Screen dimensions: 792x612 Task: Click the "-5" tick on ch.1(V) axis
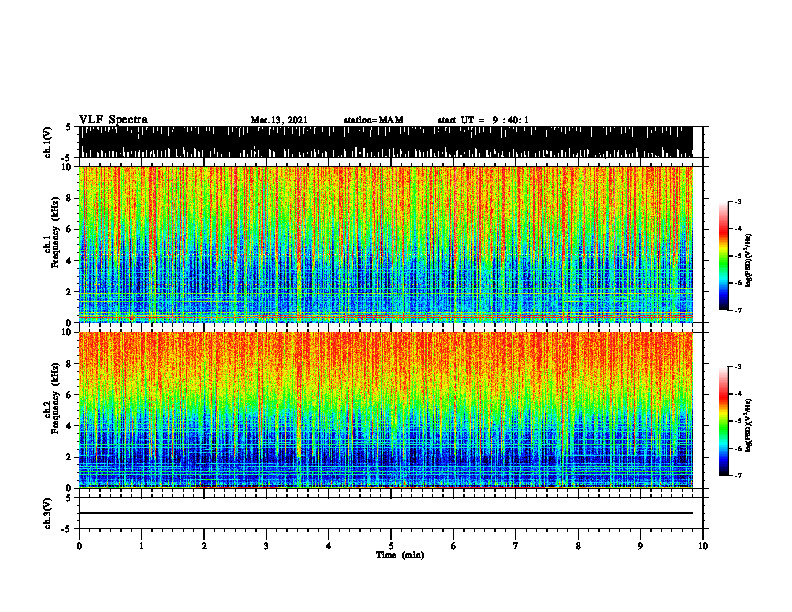(68, 158)
